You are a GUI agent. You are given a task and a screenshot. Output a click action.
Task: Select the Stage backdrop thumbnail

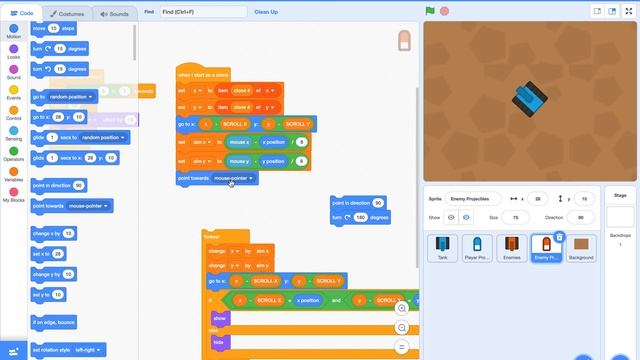pos(620,217)
